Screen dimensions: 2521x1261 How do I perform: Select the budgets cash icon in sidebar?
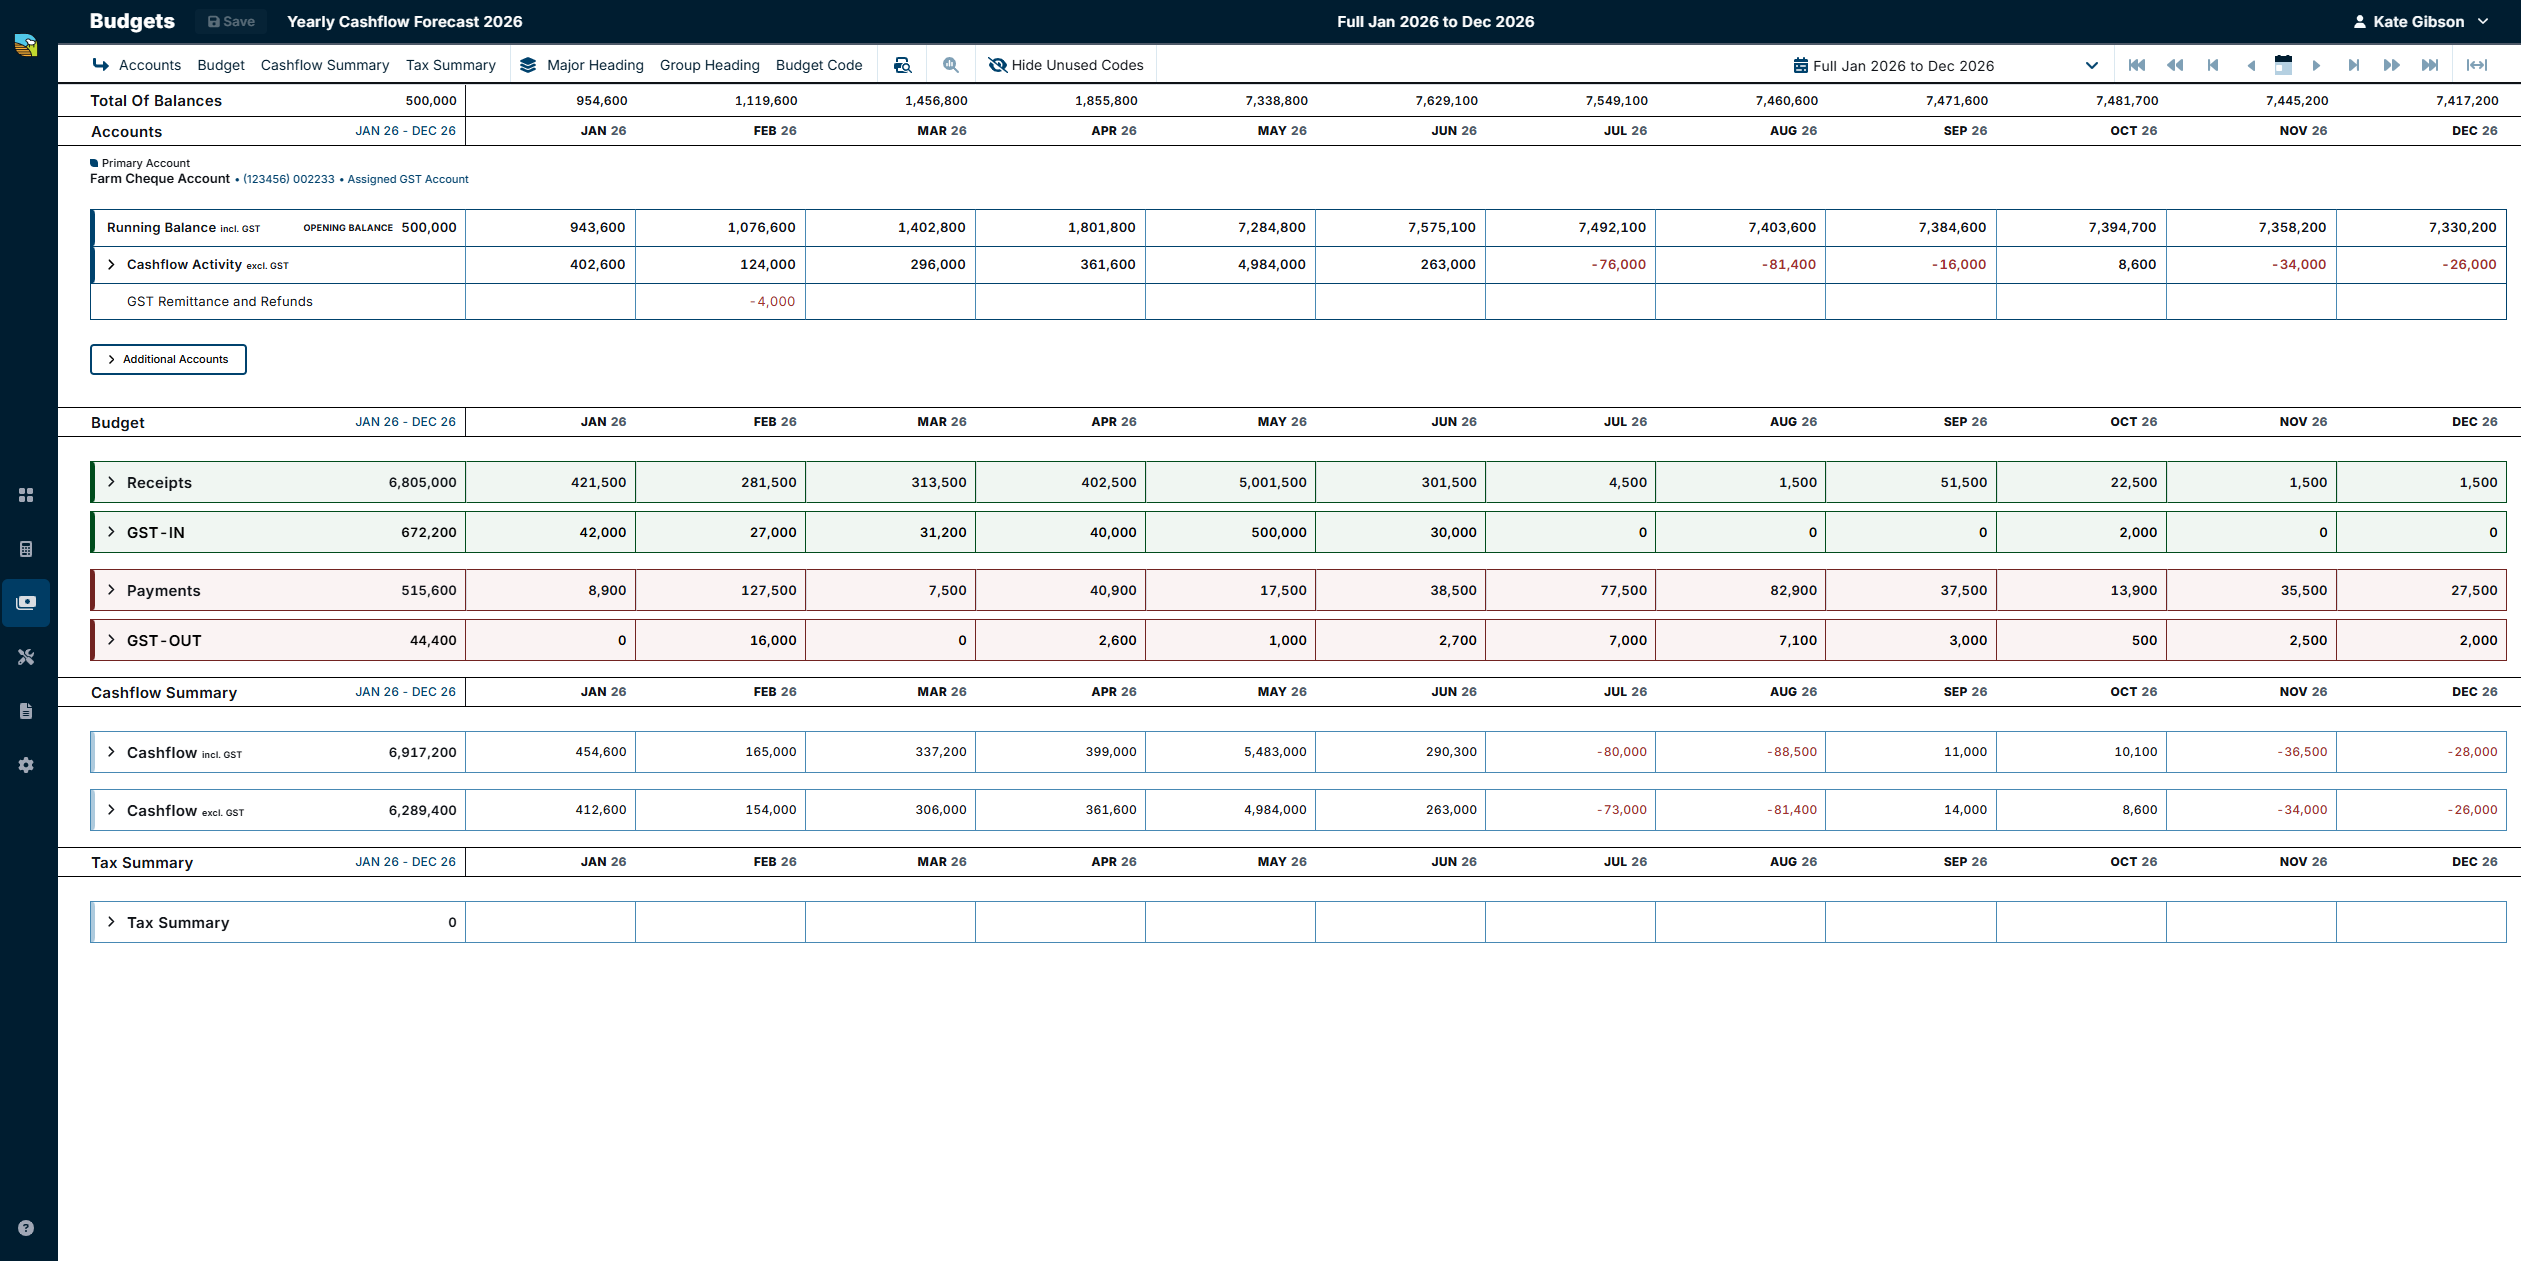point(26,603)
